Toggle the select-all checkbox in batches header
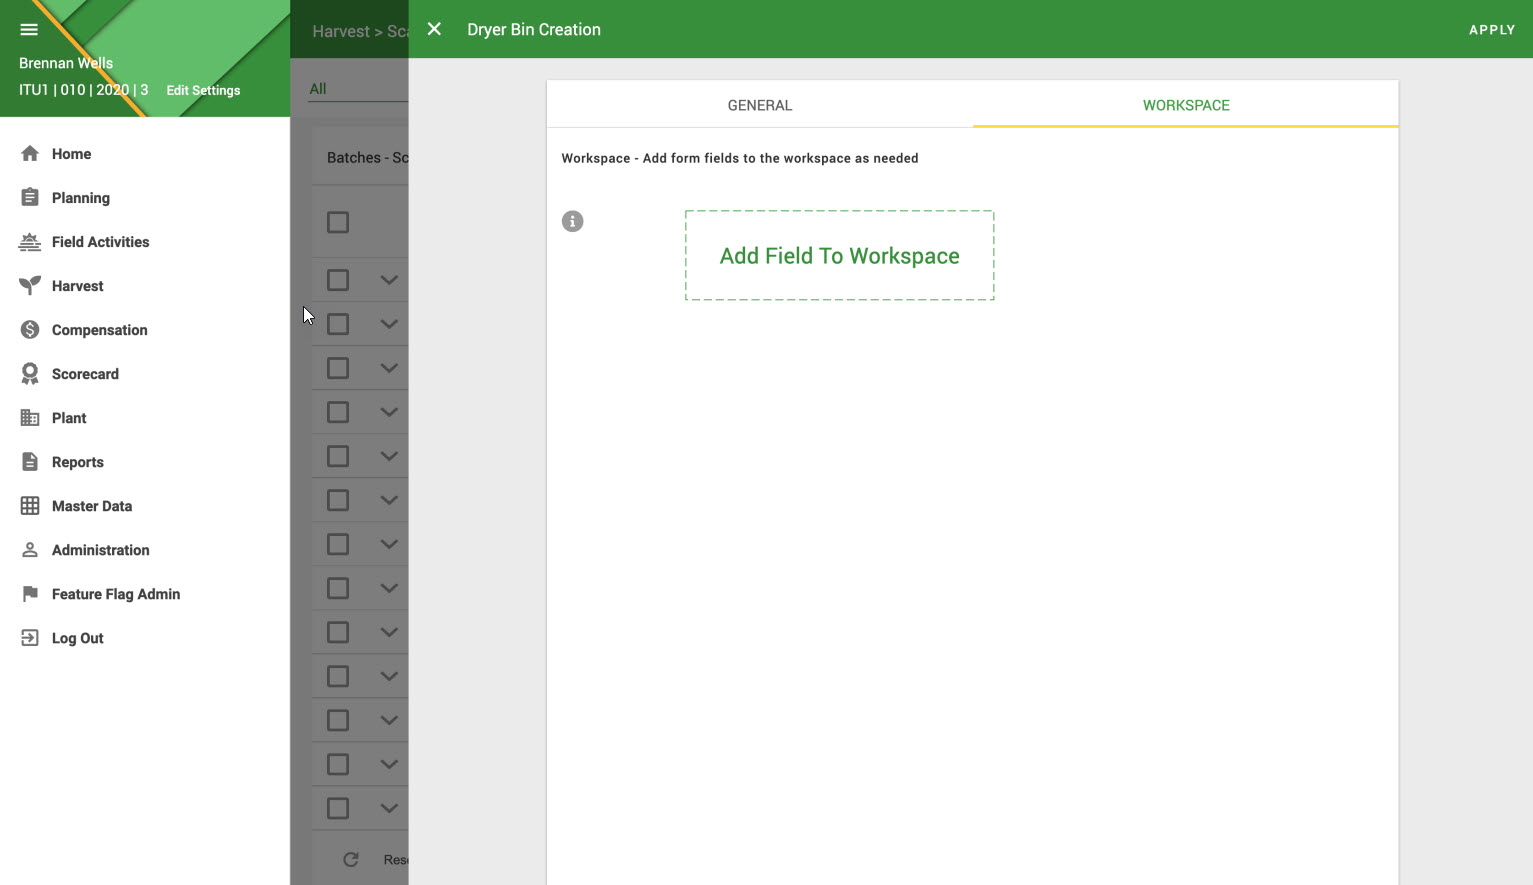 tap(338, 222)
